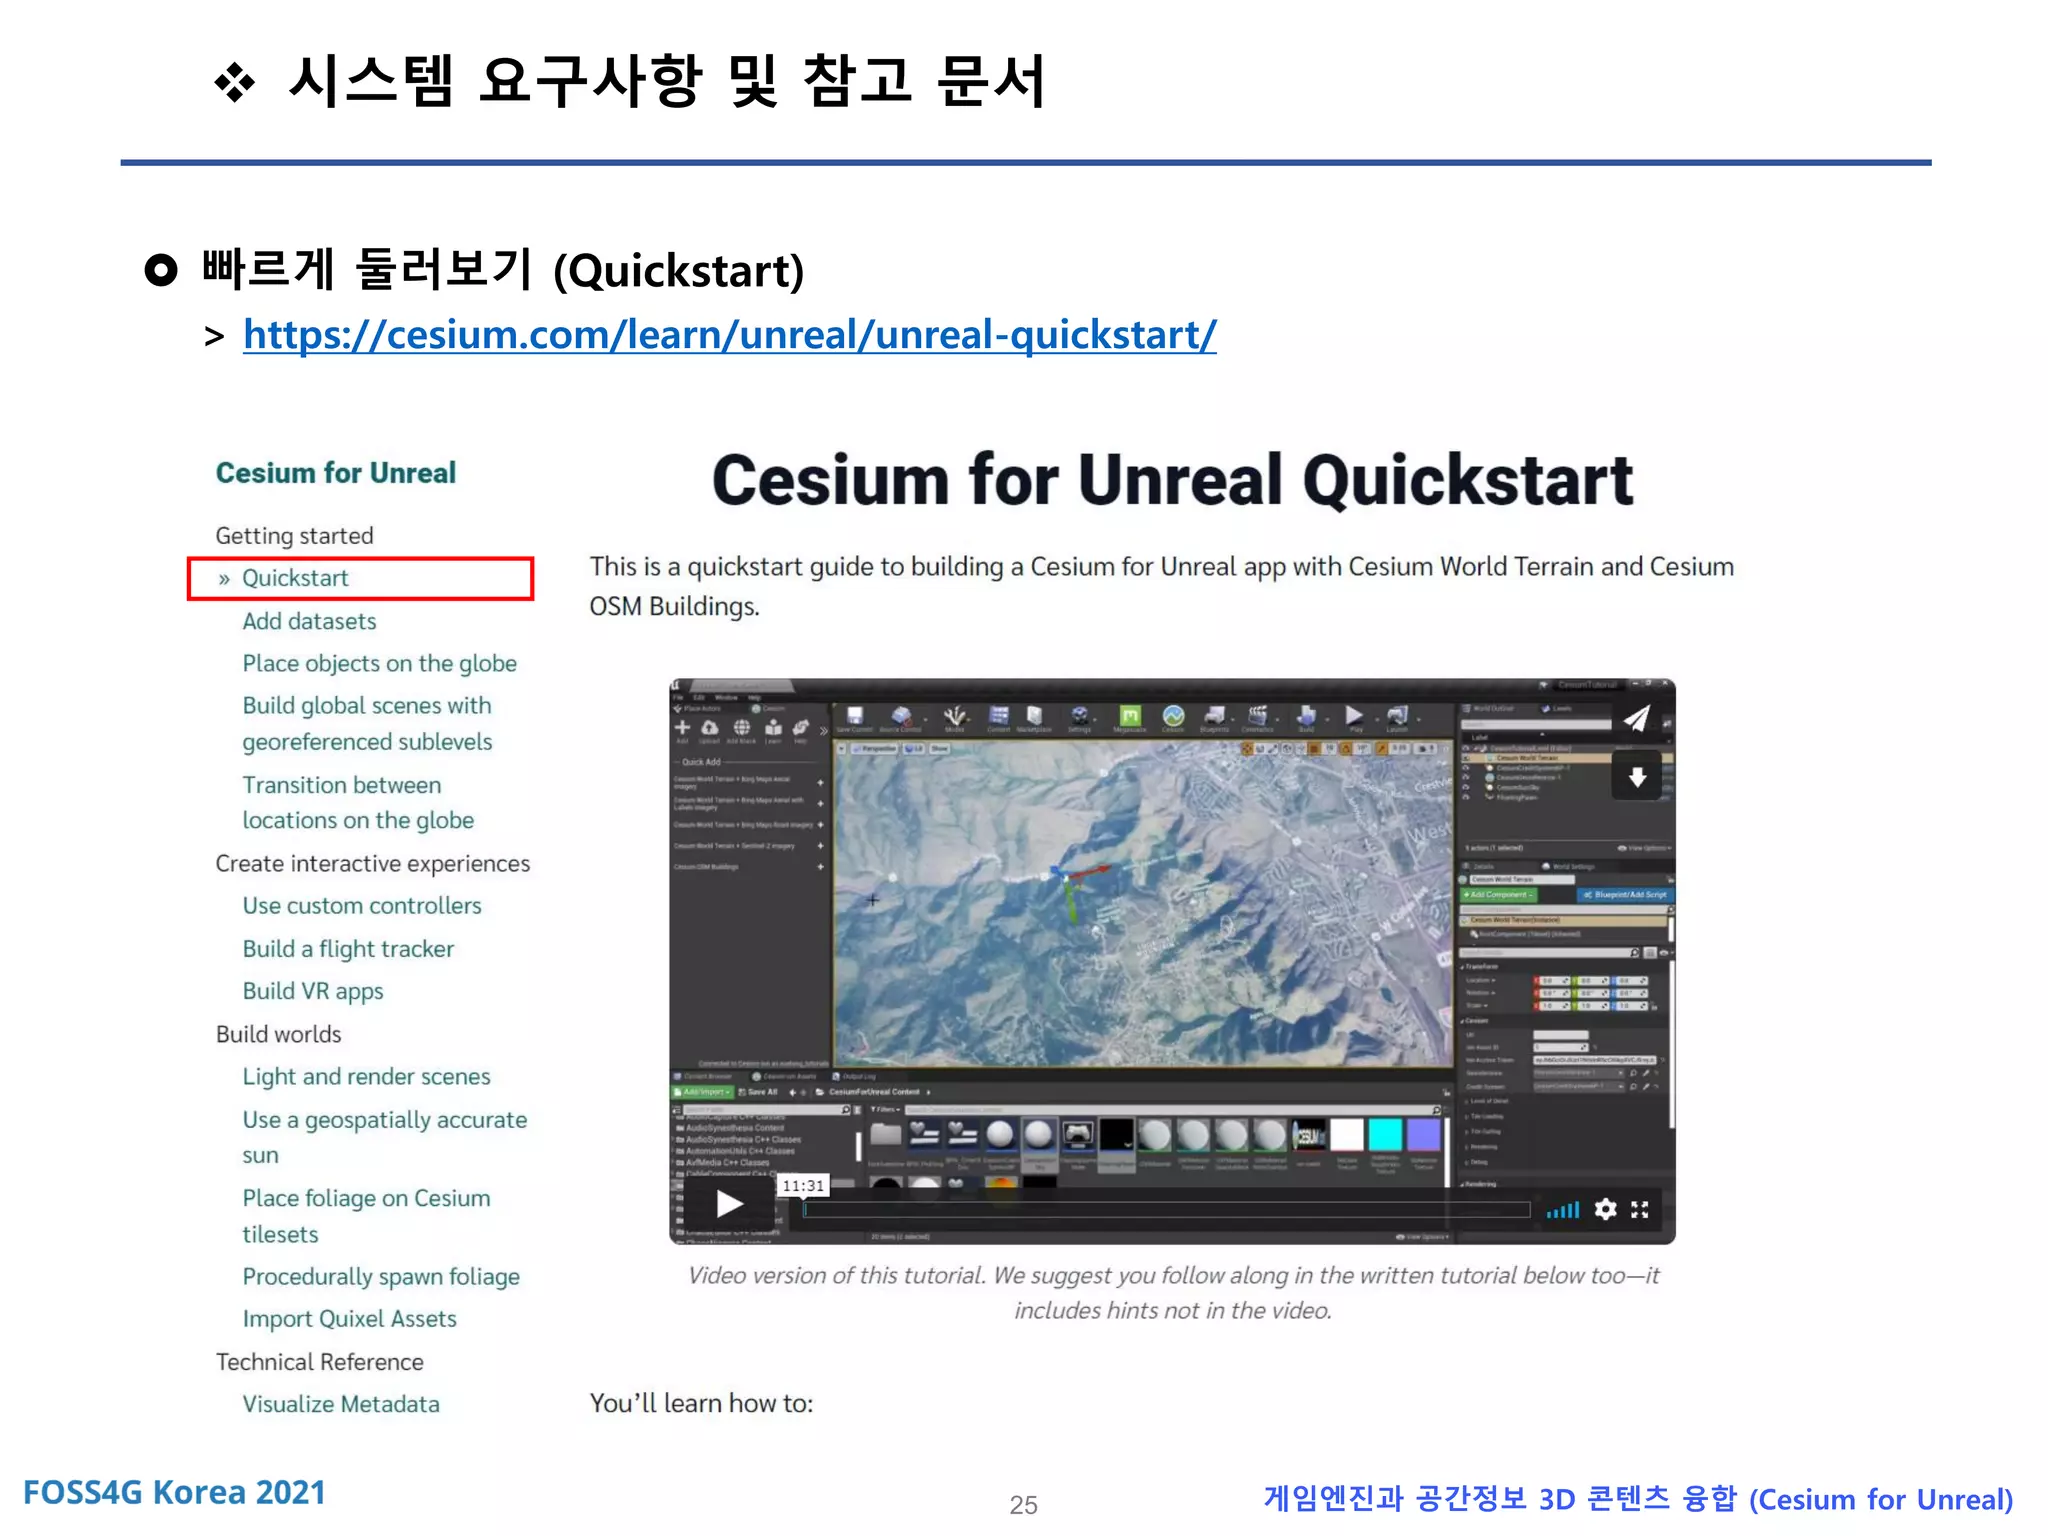Click the Build icon in Unreal toolbar
The image size is (2048, 1536).
coord(1306,717)
